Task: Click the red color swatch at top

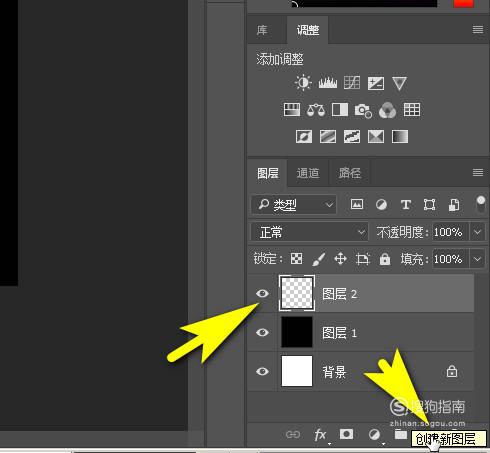Action: (x=464, y=3)
